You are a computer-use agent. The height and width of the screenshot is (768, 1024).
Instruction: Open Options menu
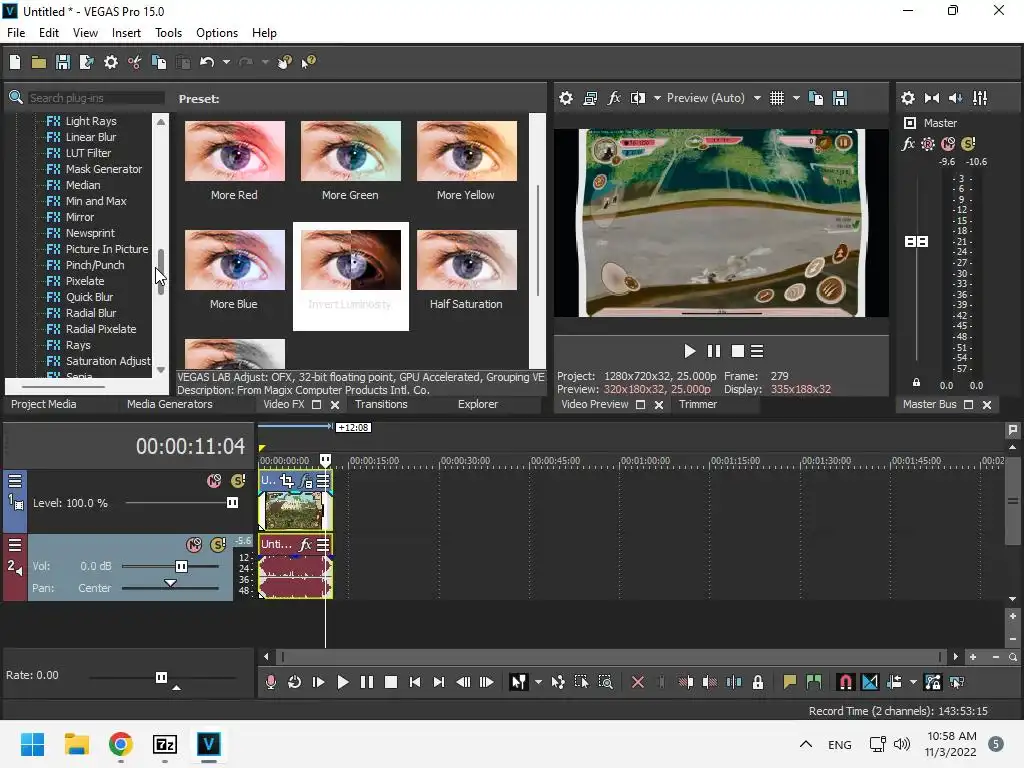coord(217,33)
